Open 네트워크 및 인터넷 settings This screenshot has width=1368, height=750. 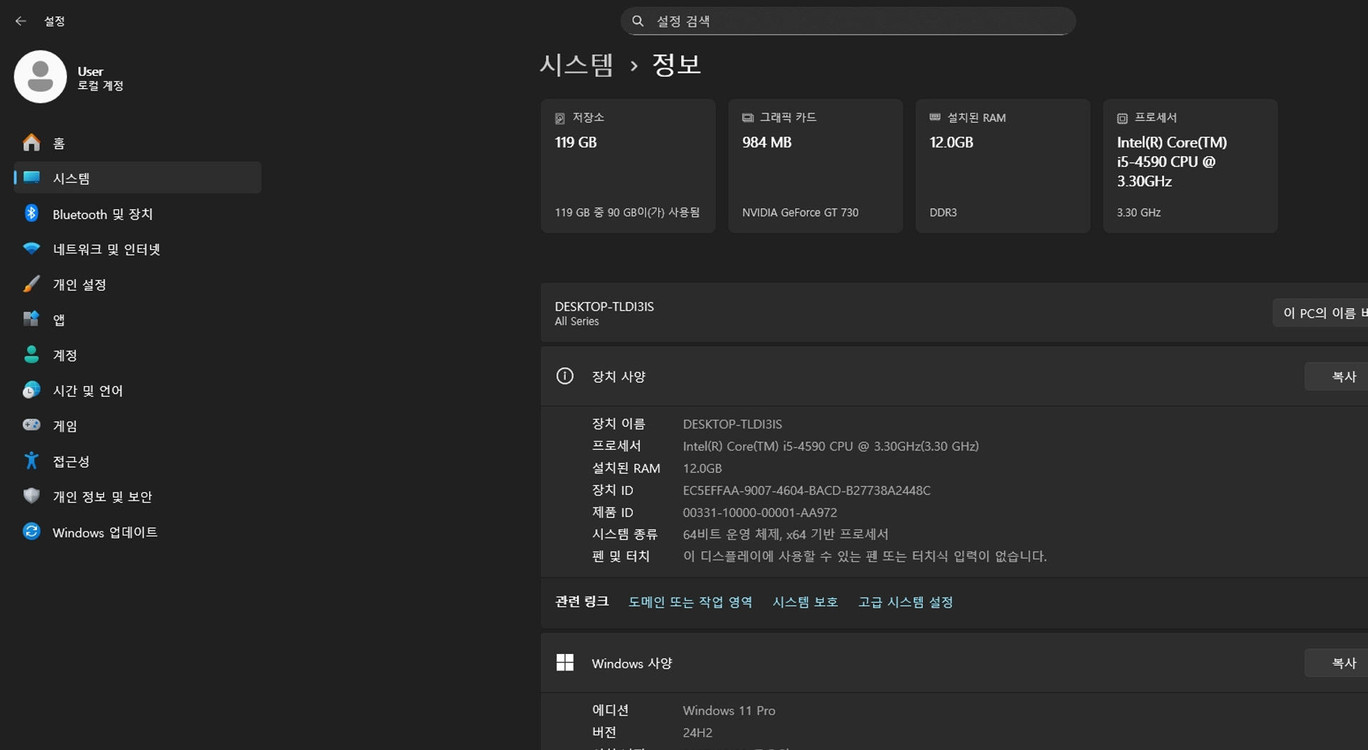(117, 249)
